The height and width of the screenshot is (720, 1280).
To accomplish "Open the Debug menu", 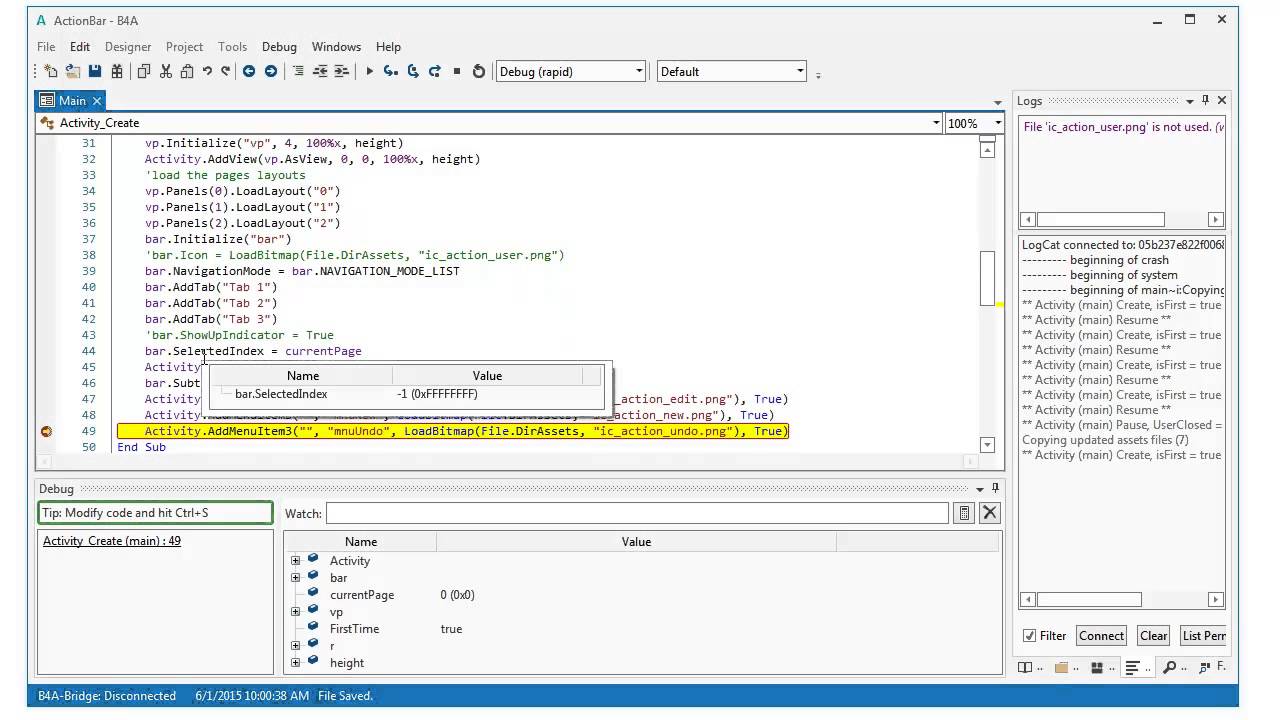I will point(279,47).
